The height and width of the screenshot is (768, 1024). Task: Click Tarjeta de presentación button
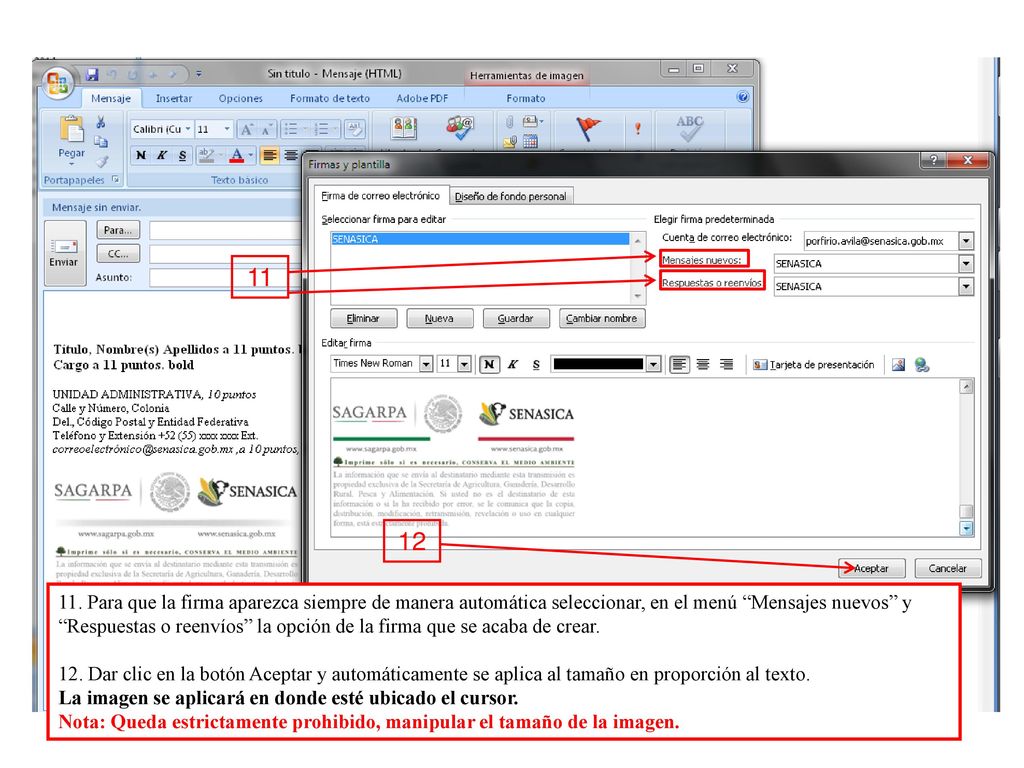point(813,364)
